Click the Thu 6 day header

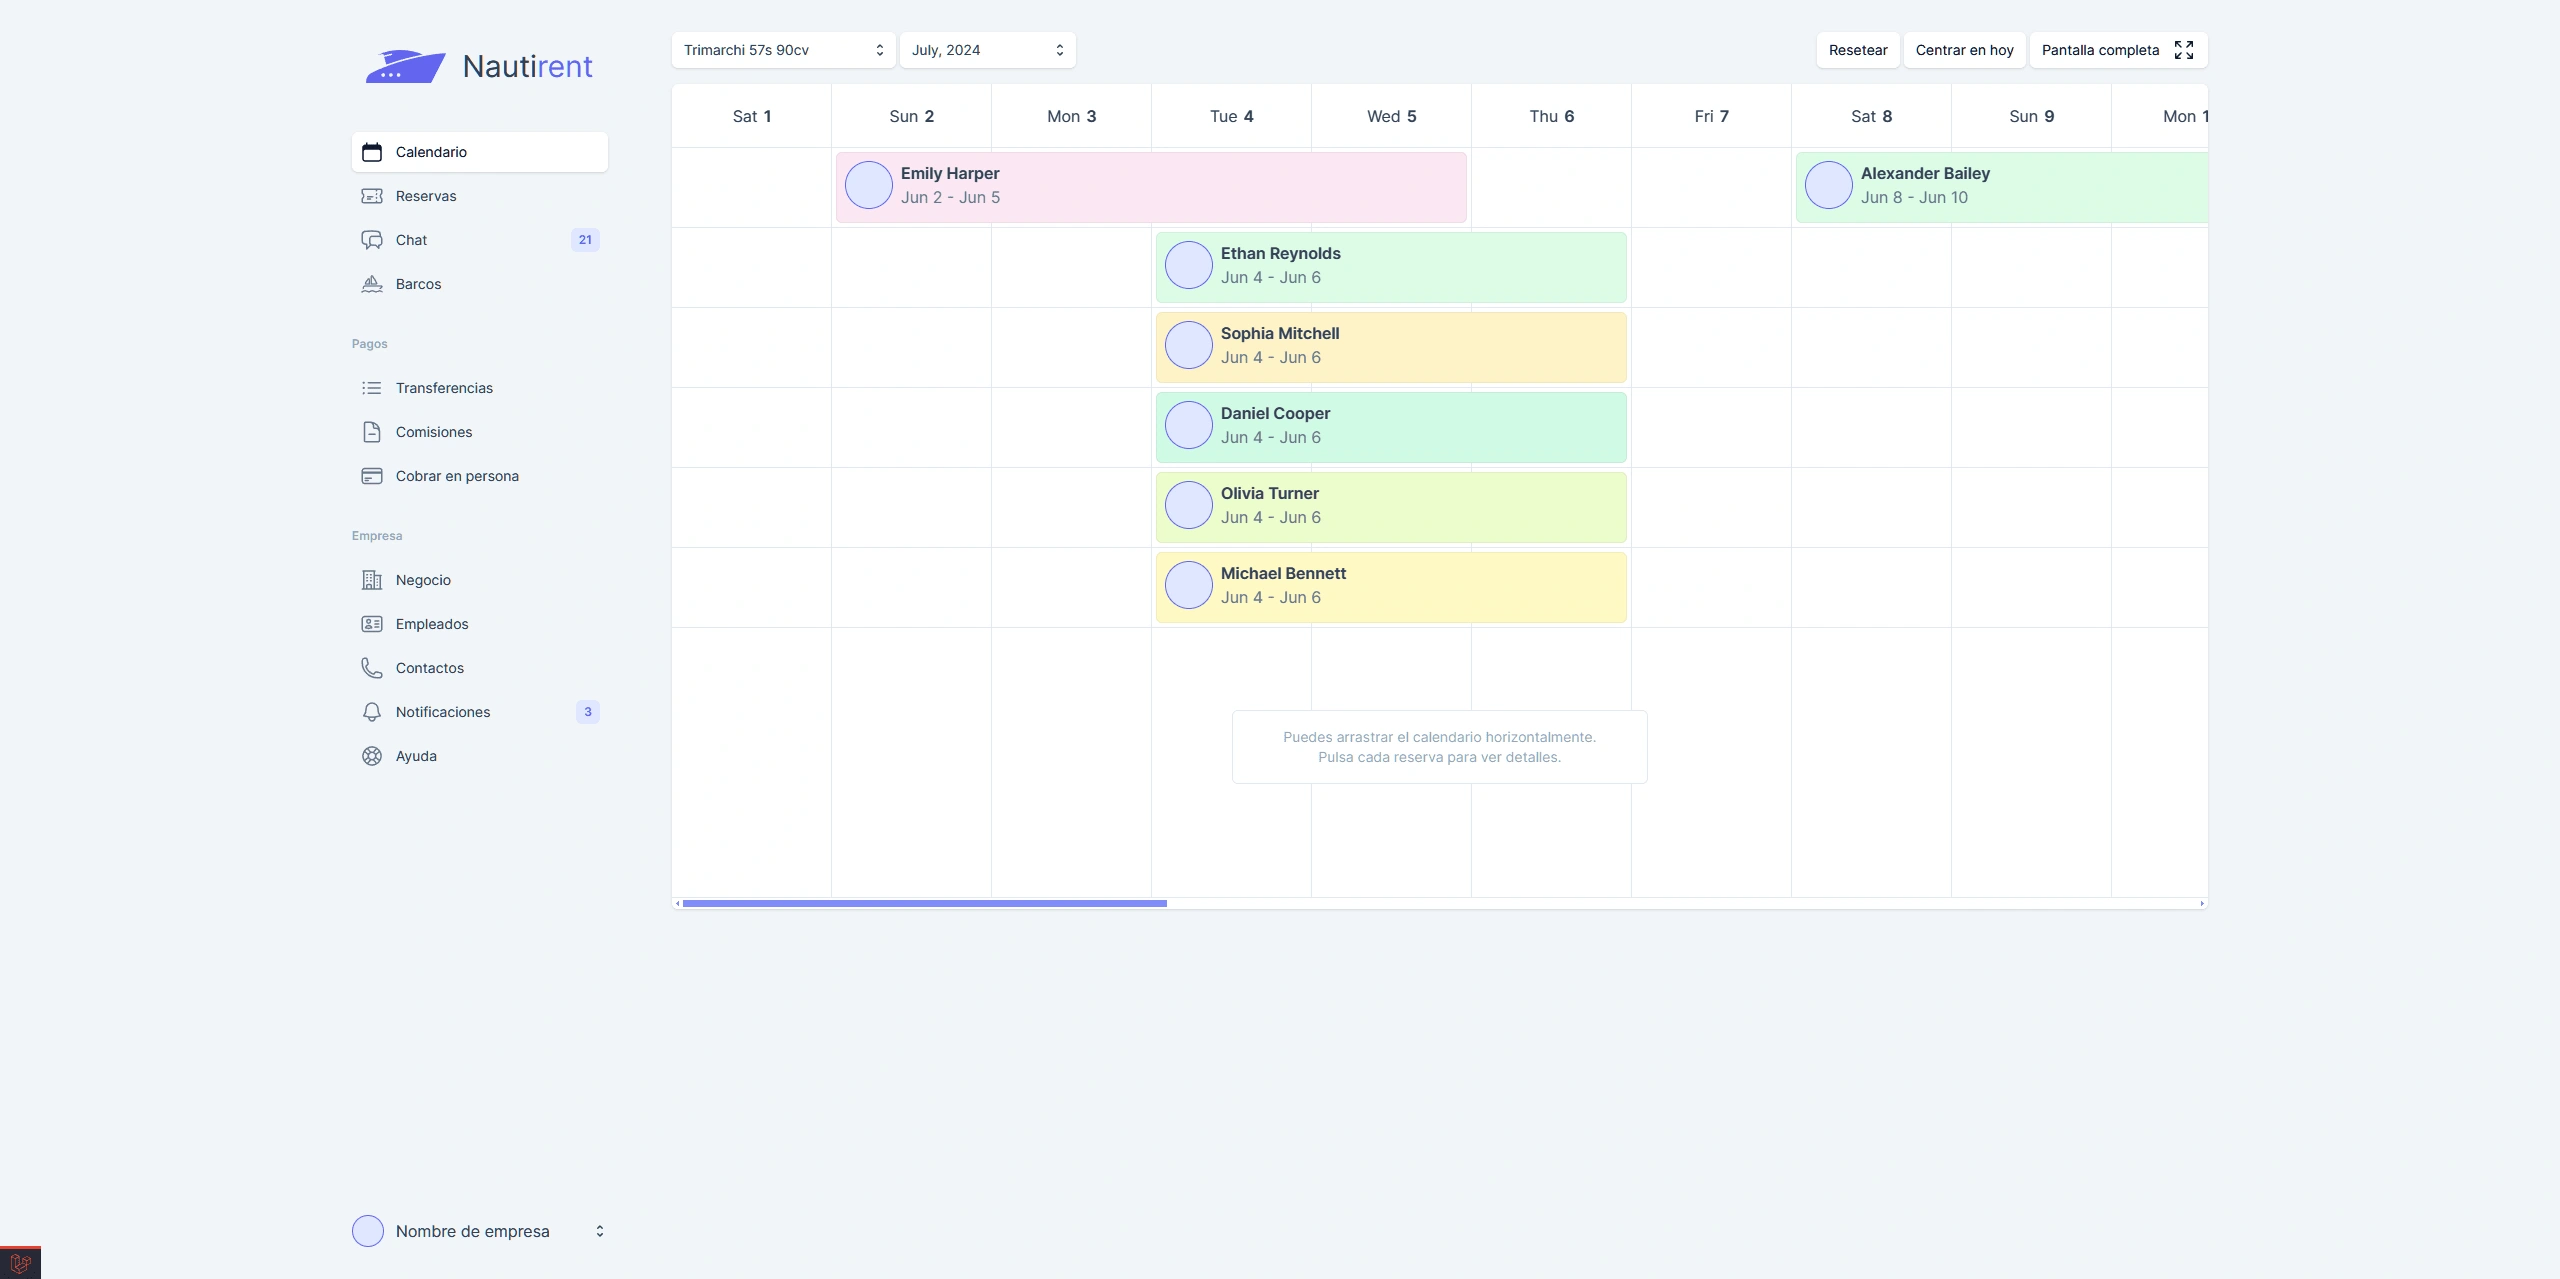(x=1552, y=116)
